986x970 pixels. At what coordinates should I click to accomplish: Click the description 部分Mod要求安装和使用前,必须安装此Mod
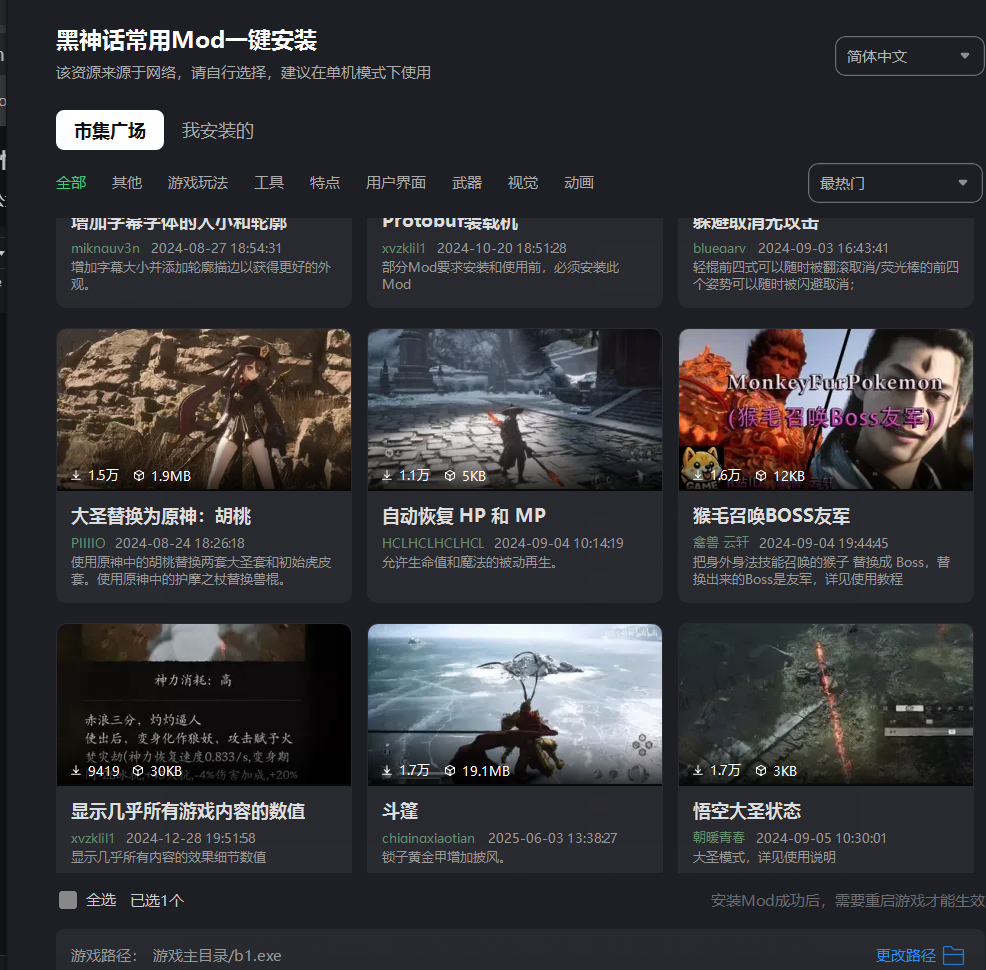[501, 276]
